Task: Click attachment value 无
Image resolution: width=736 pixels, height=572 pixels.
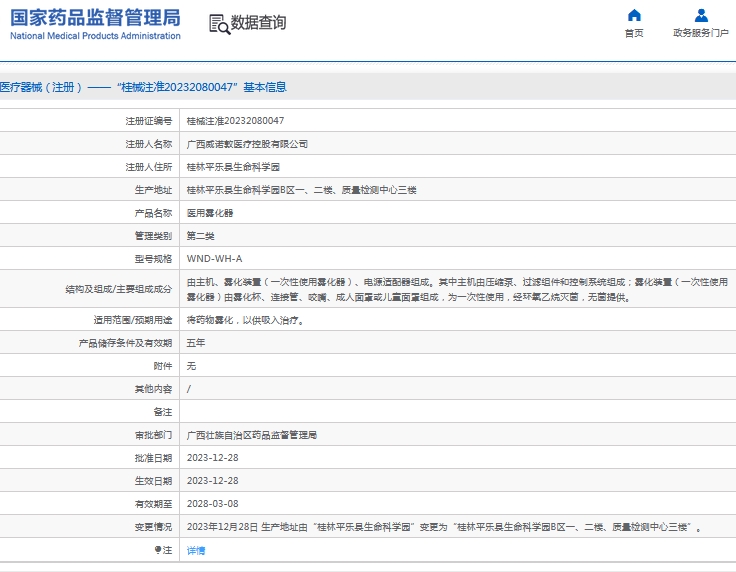Action: tap(191, 366)
